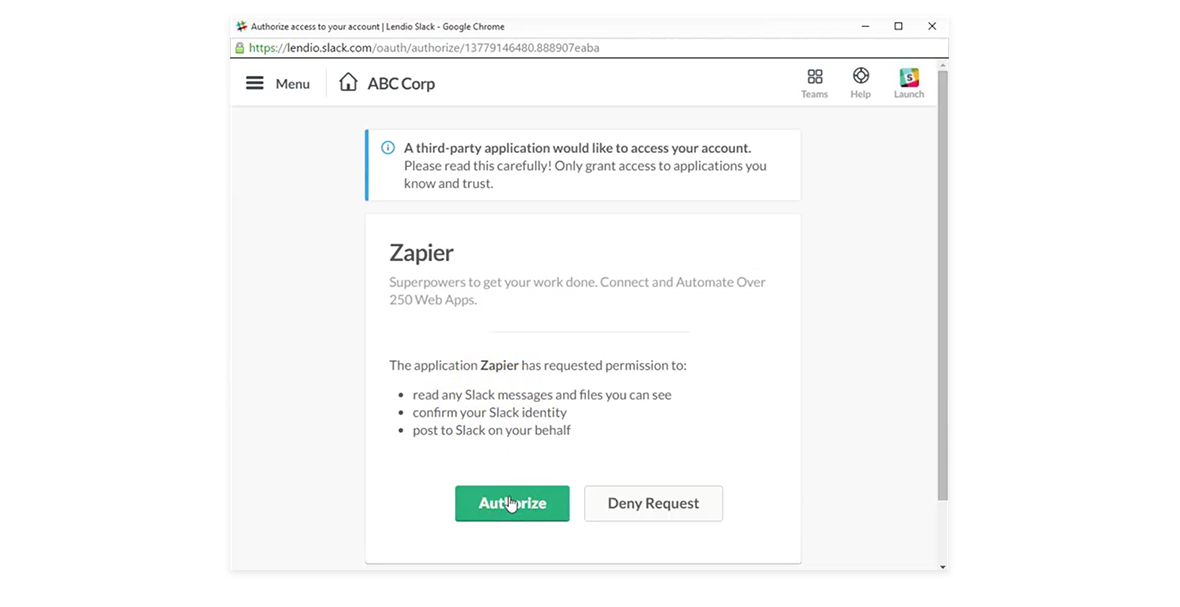Click the Zapier application heading
The height and width of the screenshot is (607, 1180).
point(421,253)
